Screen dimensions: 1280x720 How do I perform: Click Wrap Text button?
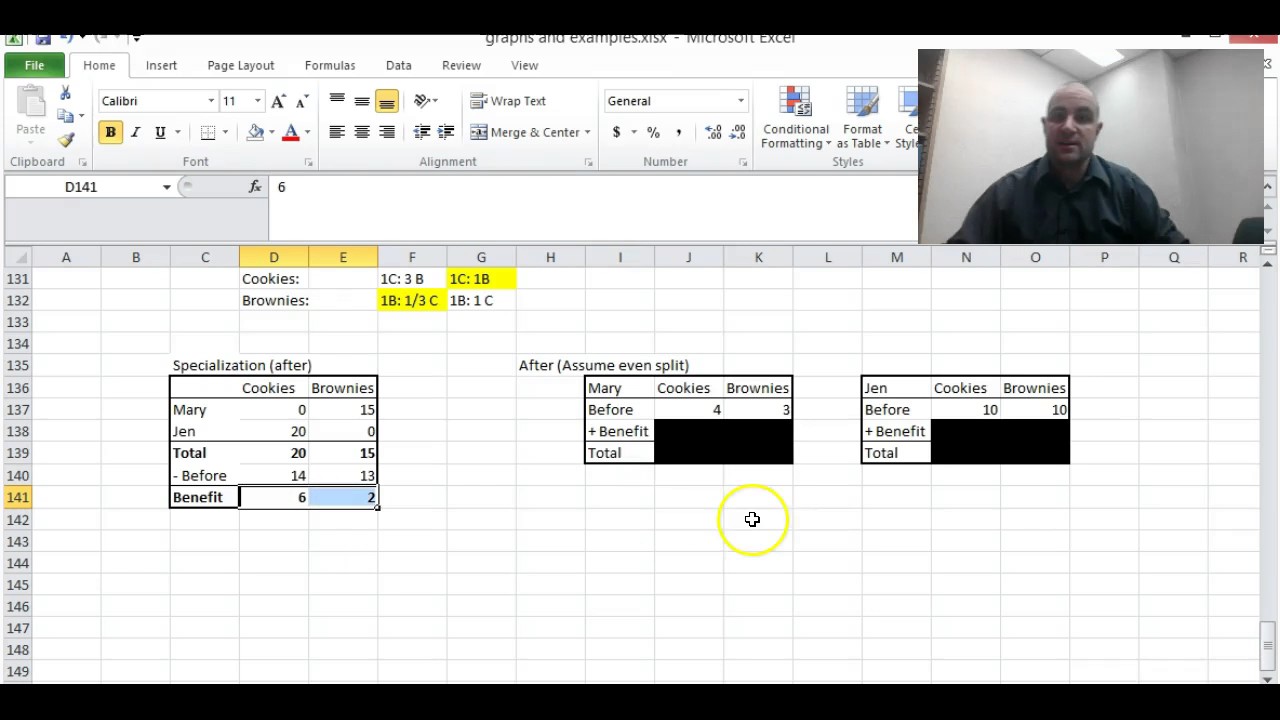[x=508, y=101]
